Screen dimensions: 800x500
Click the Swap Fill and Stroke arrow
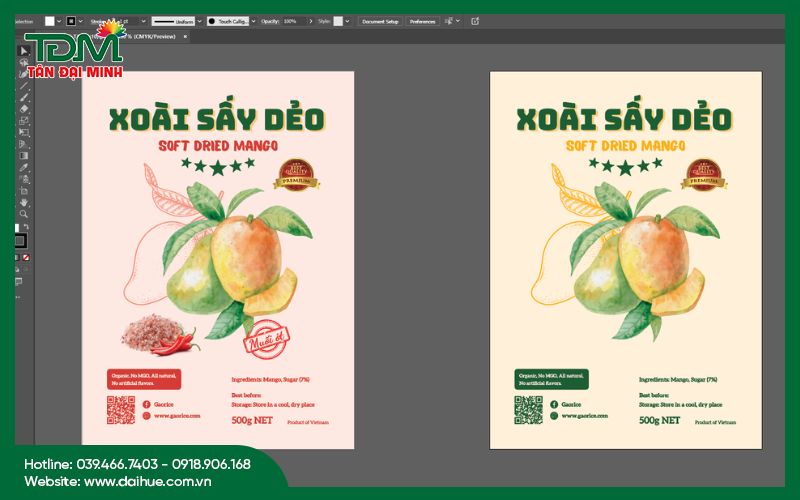[26, 227]
